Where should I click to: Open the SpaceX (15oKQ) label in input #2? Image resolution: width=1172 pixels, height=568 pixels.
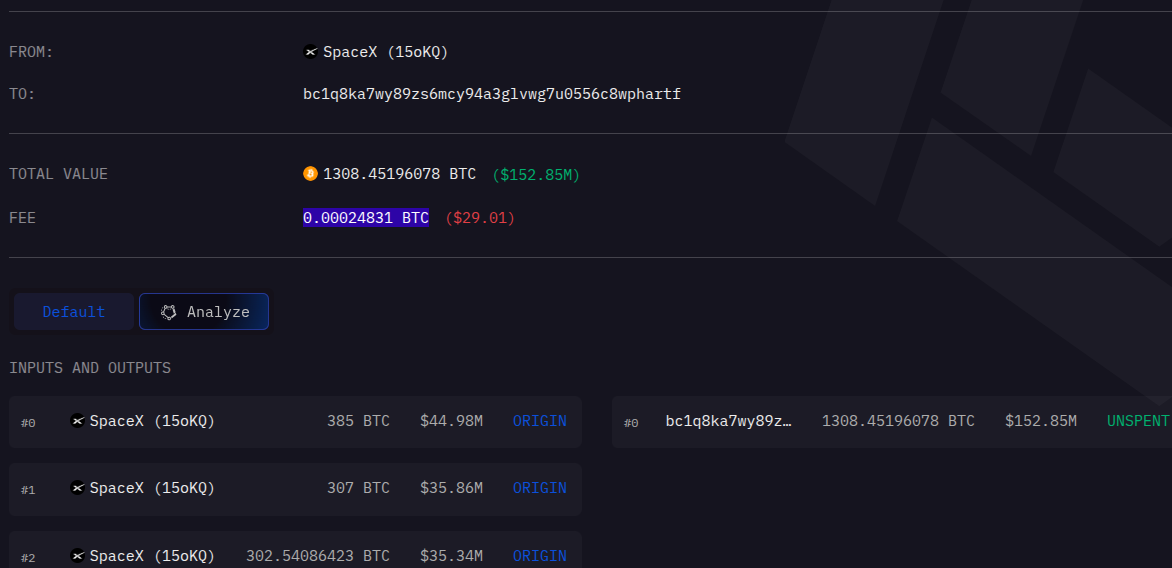pos(152,555)
